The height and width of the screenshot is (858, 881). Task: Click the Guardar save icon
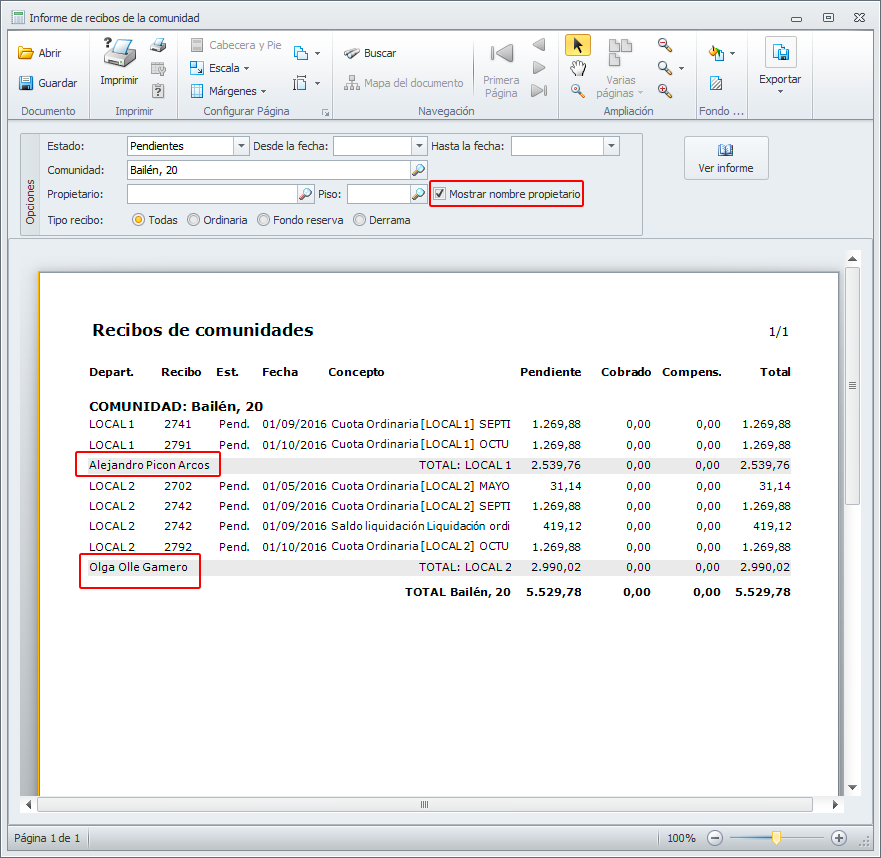click(26, 83)
